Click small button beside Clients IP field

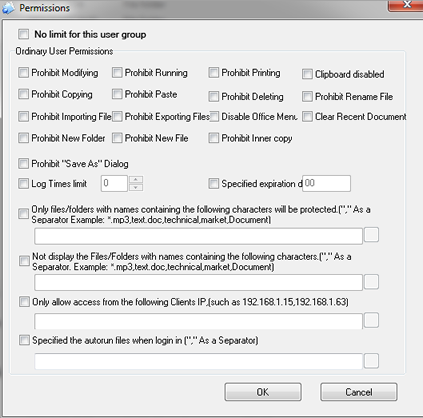371,320
